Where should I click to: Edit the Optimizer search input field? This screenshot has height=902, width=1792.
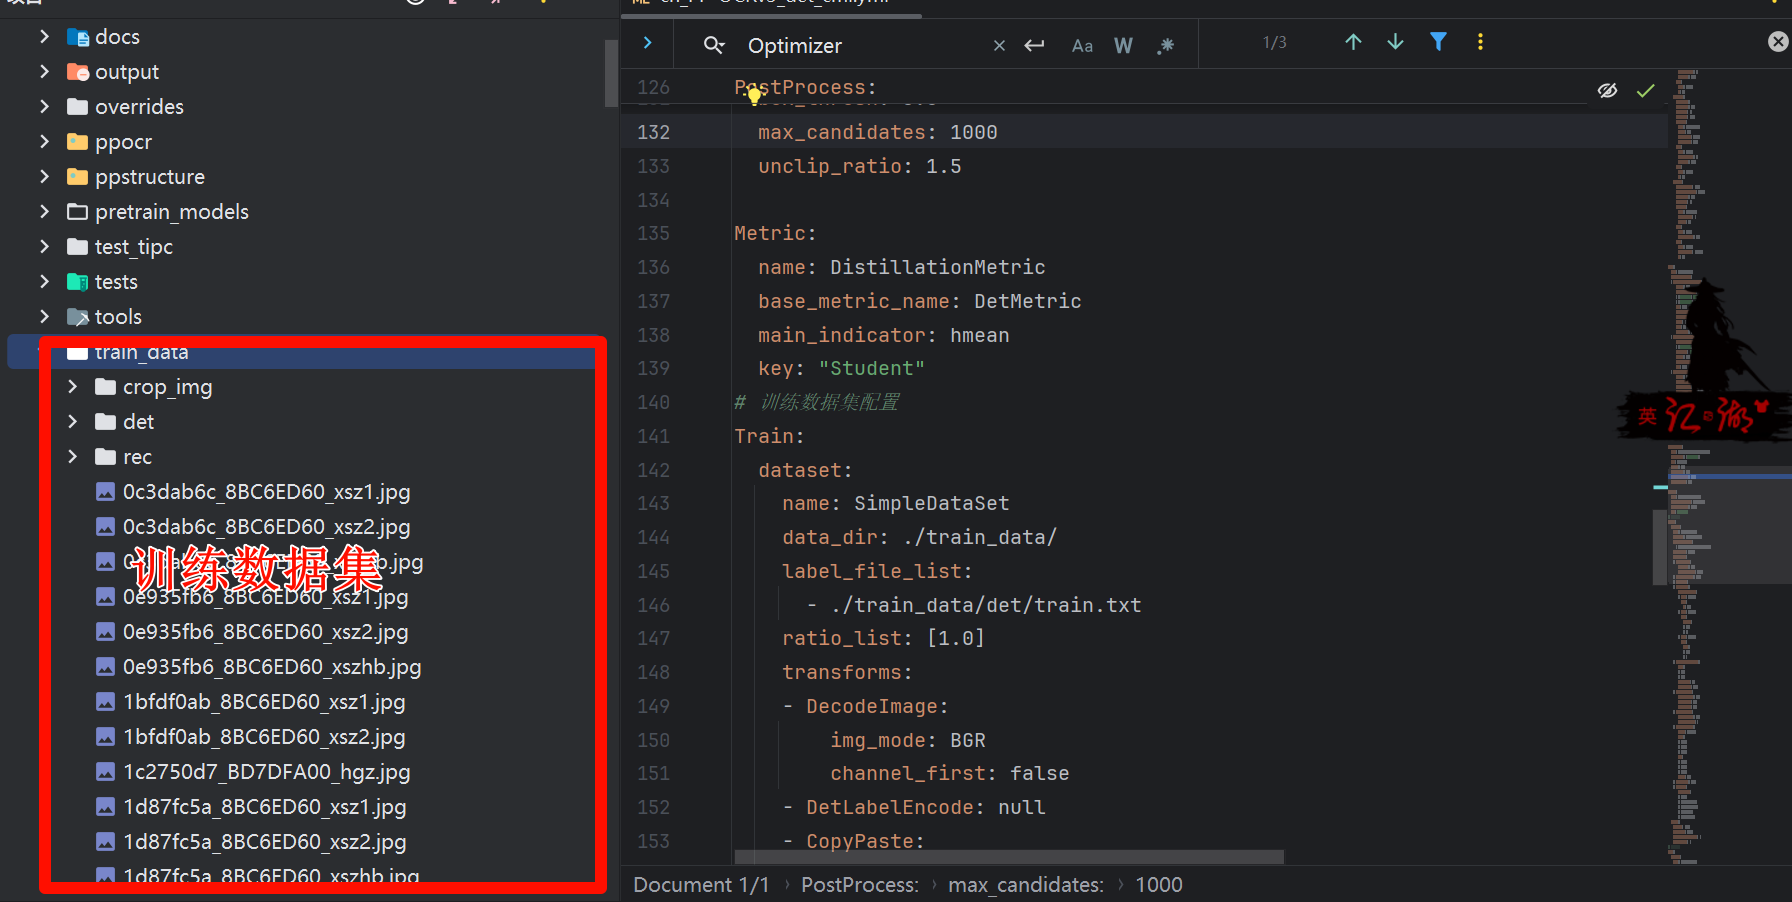865,46
